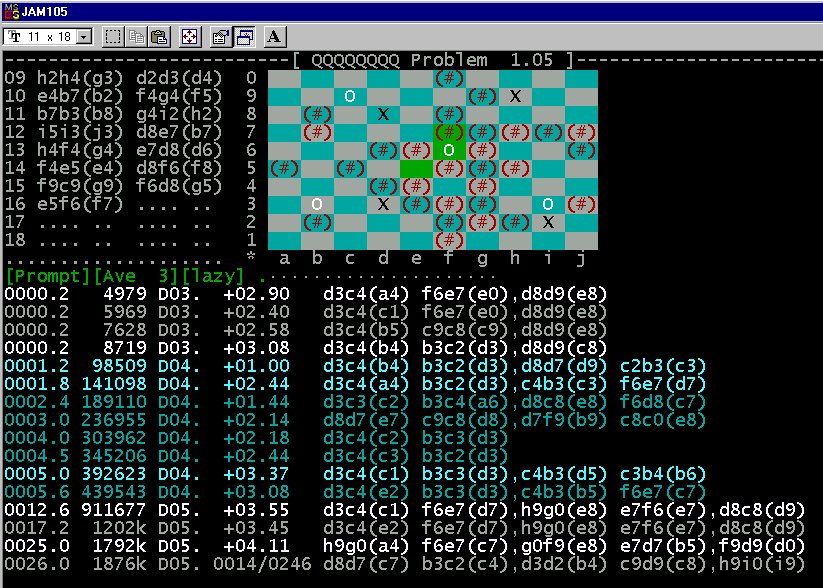Click the bright green square on the board
The height and width of the screenshot is (588, 823).
point(416,168)
